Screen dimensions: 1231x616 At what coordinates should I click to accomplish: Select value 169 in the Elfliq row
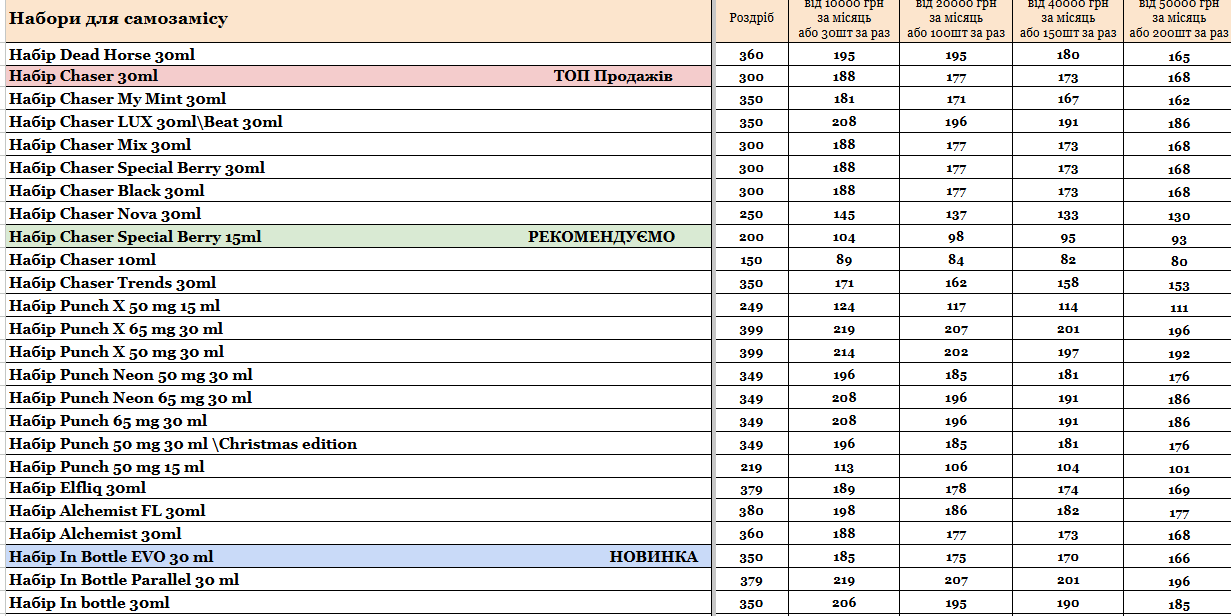1179,491
